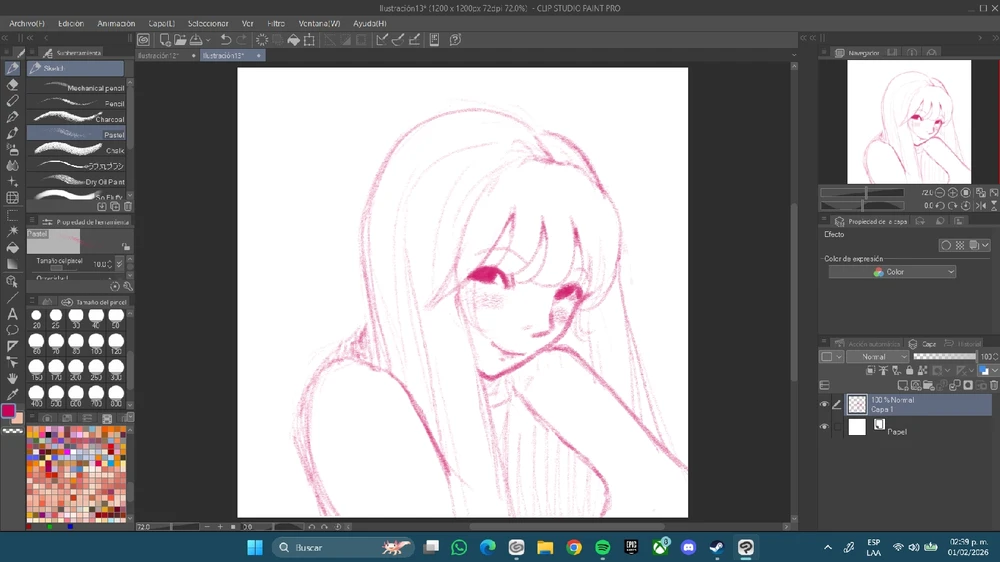Click Delete sub tool trash icon
1000x562 pixels.
point(128,207)
